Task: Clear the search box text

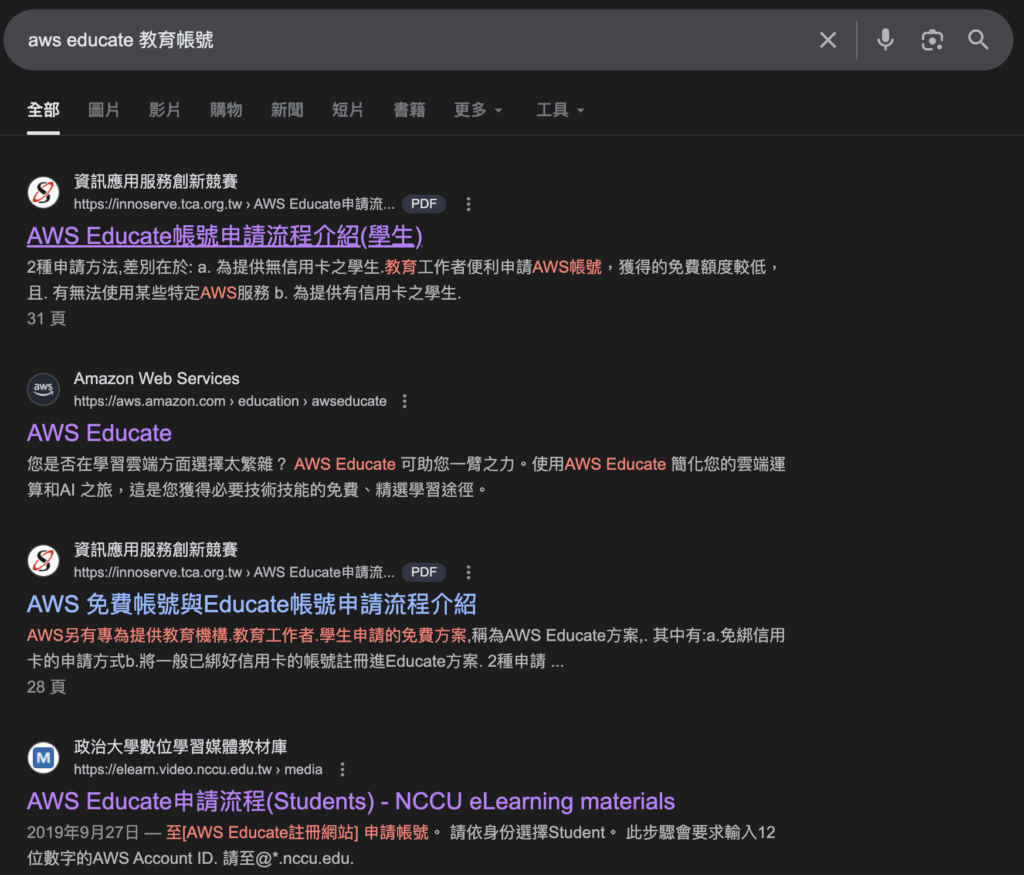Action: point(828,40)
